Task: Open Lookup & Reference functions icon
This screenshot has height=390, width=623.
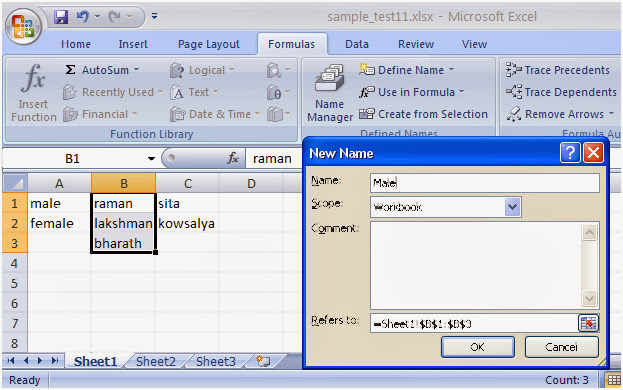Action: 278,70
